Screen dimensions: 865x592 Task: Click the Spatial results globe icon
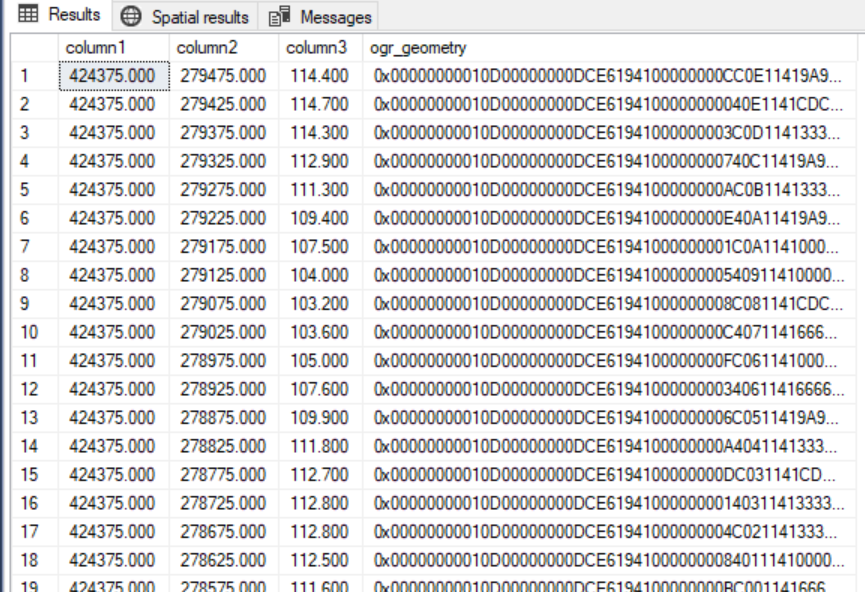pyautogui.click(x=131, y=17)
